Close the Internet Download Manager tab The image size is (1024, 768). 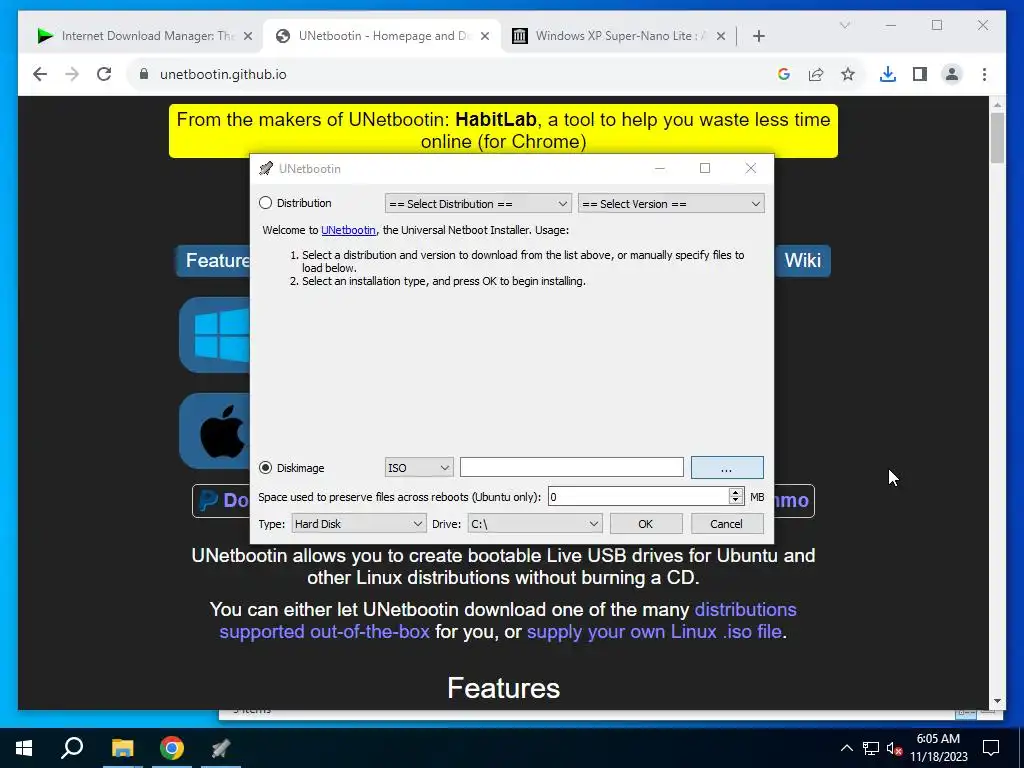(x=248, y=36)
